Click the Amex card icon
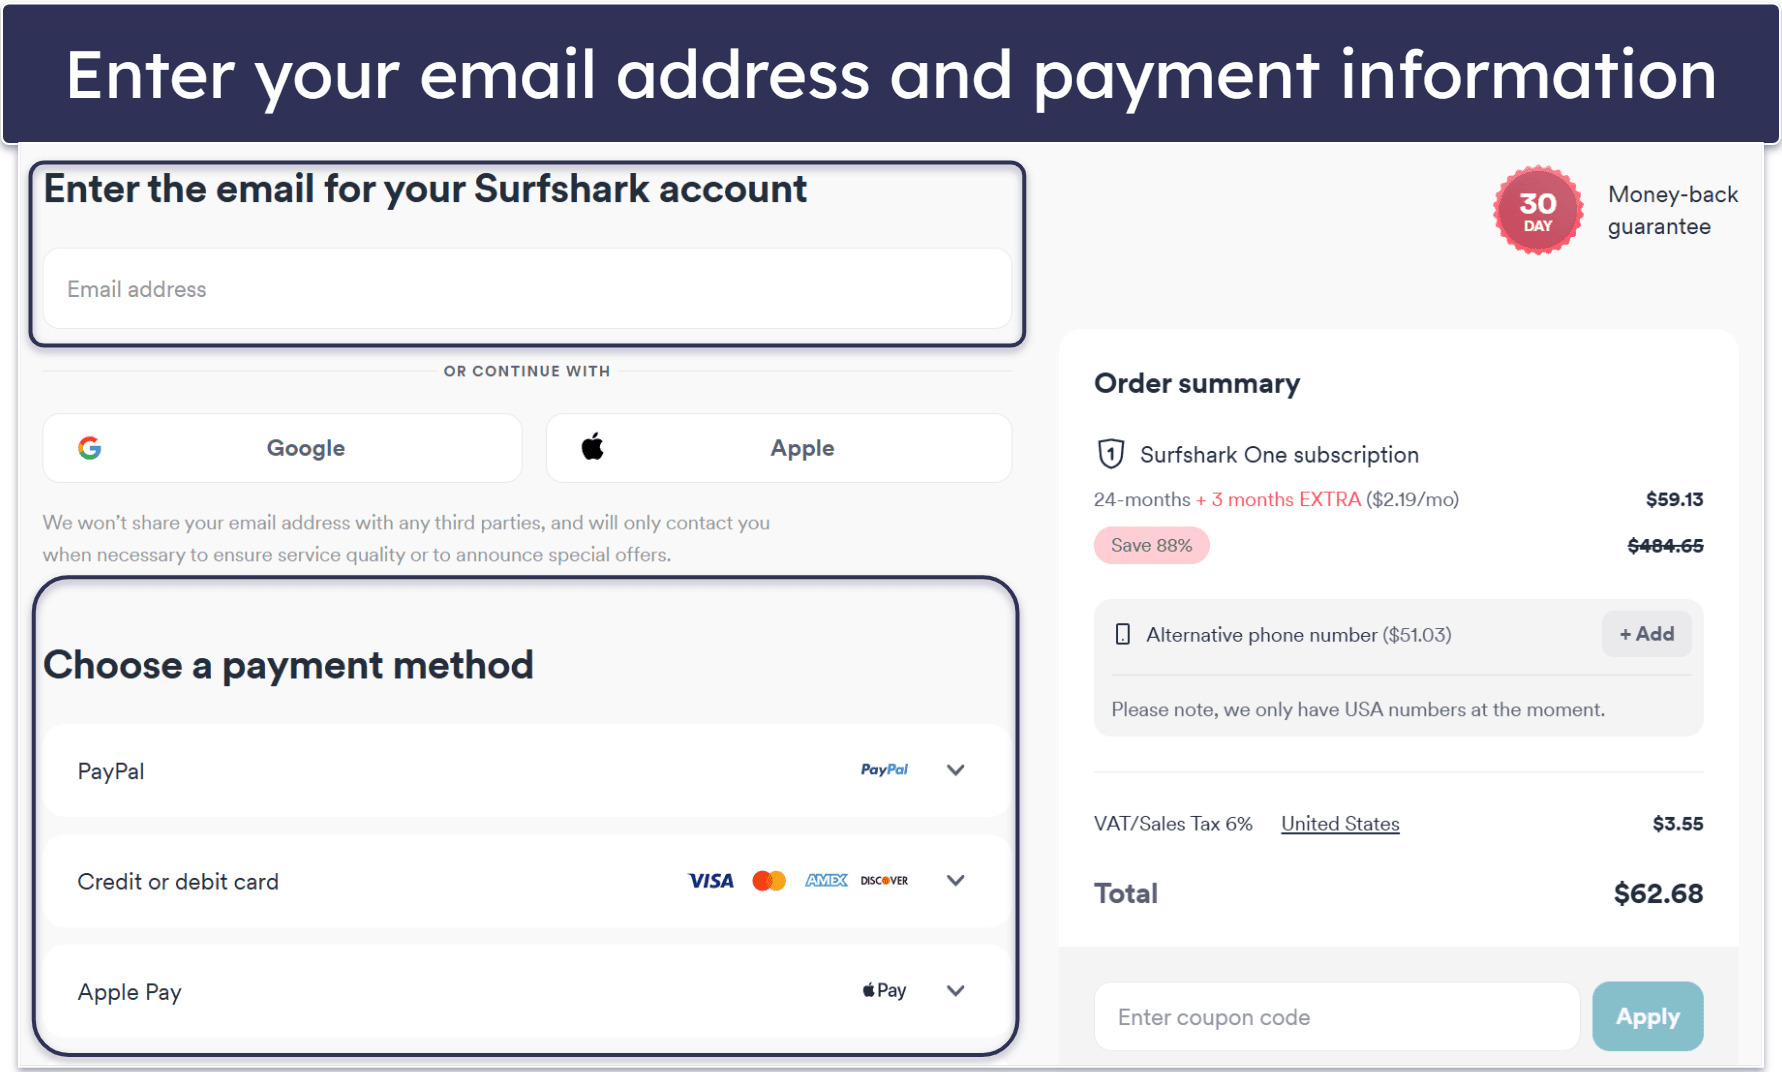Image resolution: width=1782 pixels, height=1072 pixels. coord(826,881)
